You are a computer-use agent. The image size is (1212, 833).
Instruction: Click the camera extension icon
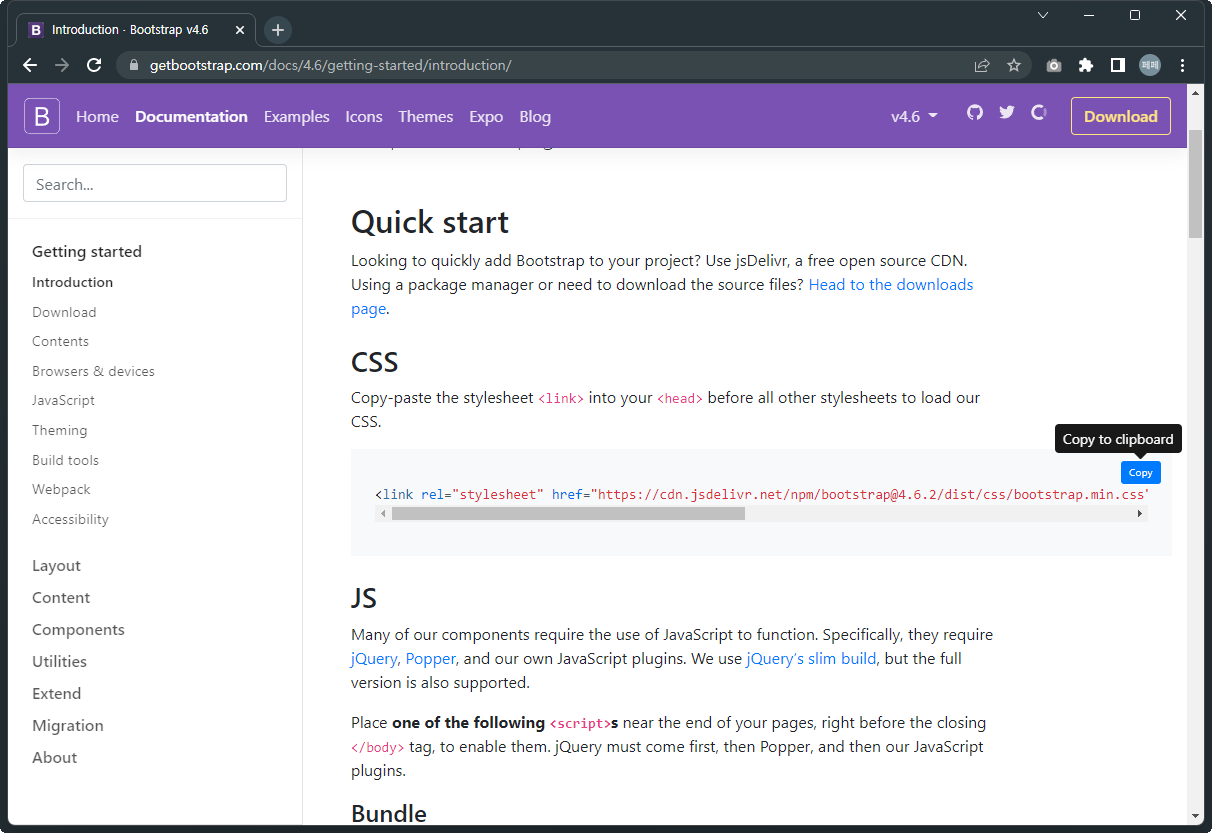coord(1054,65)
